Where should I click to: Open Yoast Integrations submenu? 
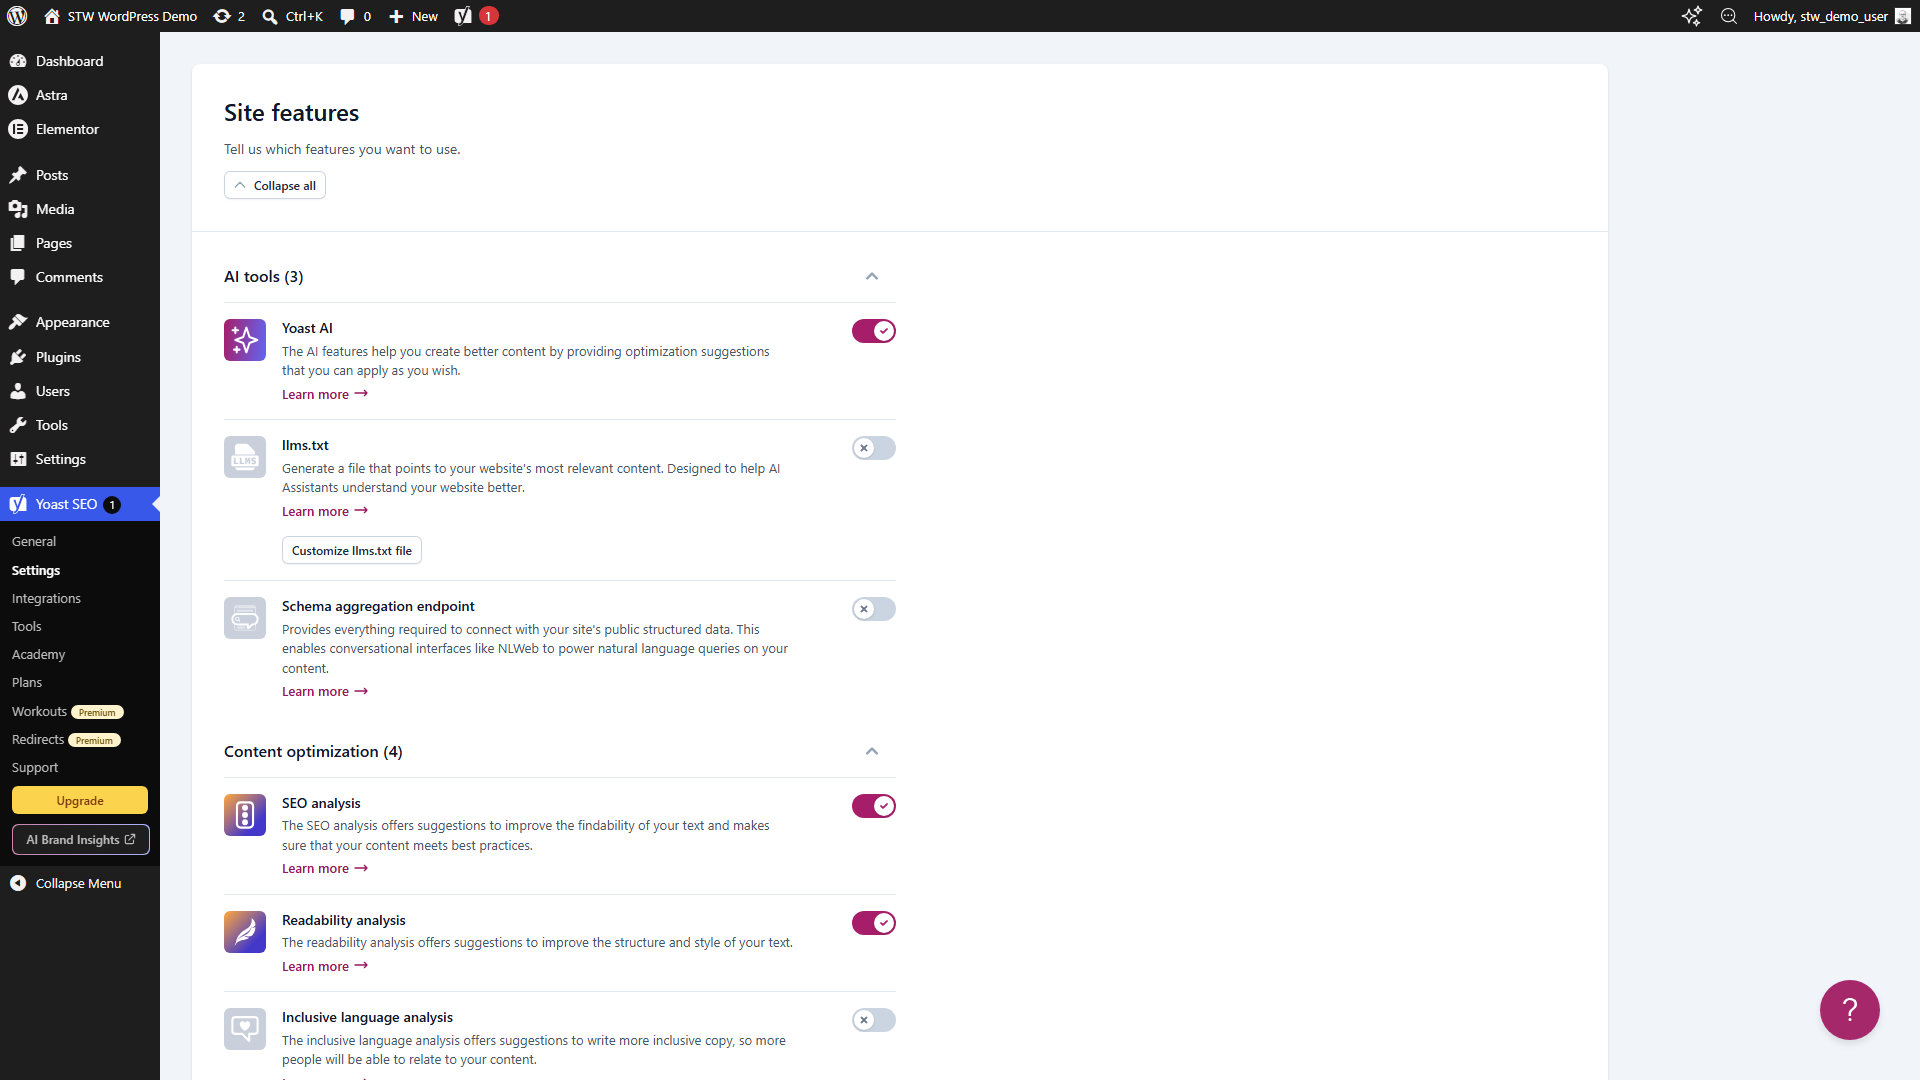46,598
